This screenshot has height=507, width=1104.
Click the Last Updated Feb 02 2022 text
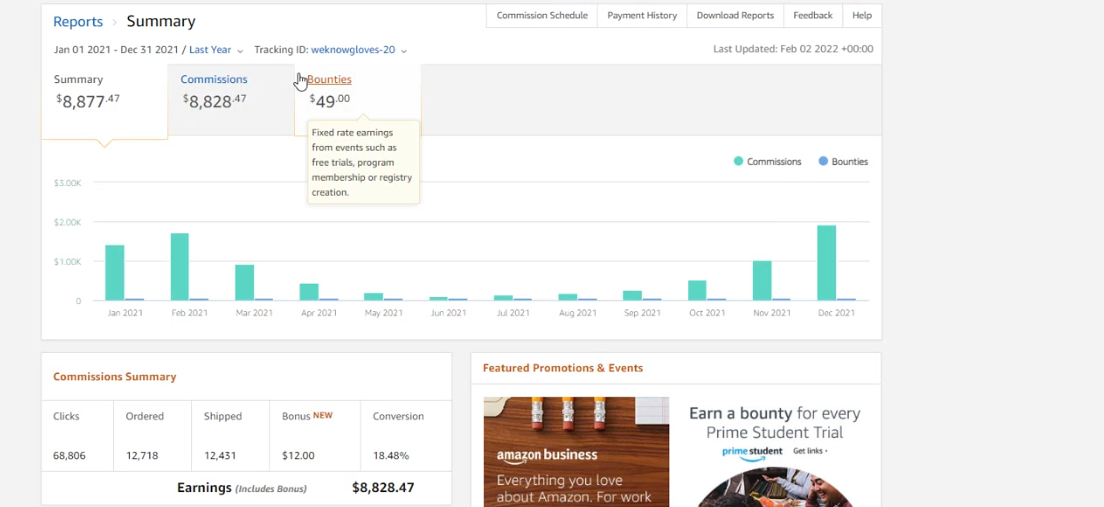point(793,49)
